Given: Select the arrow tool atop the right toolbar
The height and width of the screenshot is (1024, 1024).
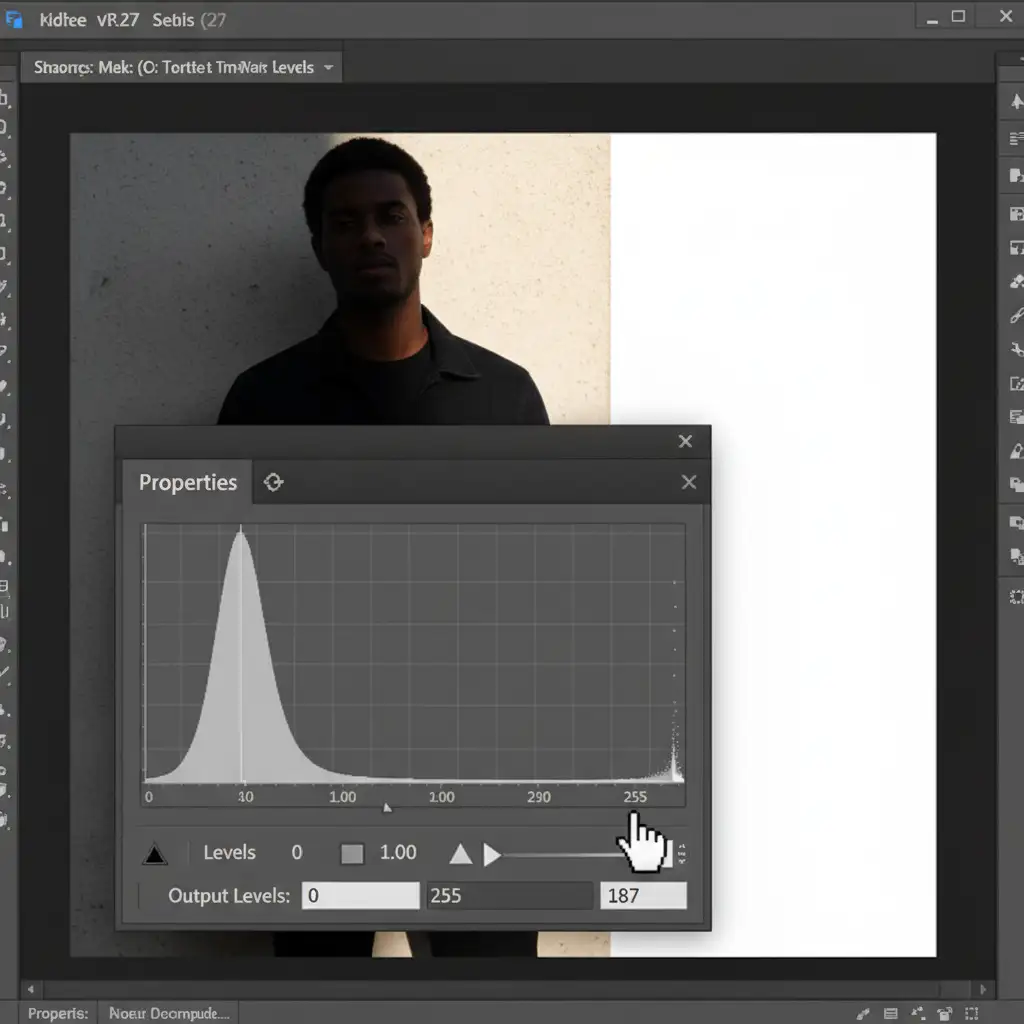Looking at the screenshot, I should point(1016,102).
